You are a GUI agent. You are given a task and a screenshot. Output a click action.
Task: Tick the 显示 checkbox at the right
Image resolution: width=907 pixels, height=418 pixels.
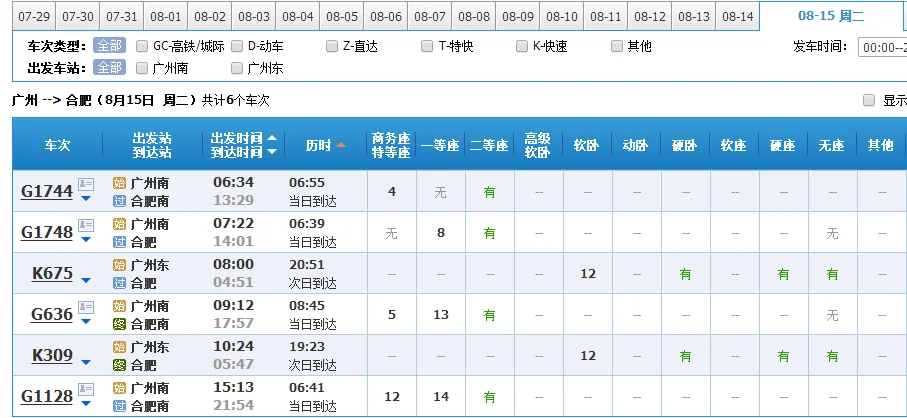tap(869, 101)
